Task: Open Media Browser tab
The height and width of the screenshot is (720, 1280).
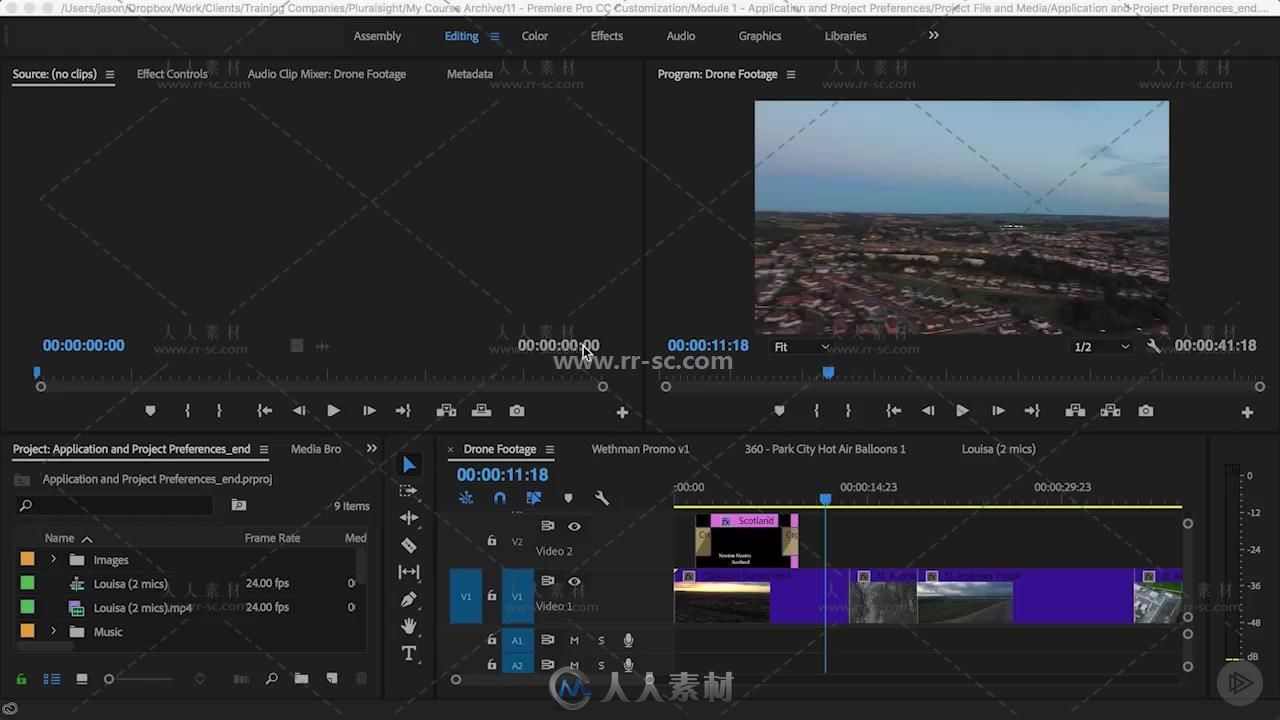Action: coord(316,449)
